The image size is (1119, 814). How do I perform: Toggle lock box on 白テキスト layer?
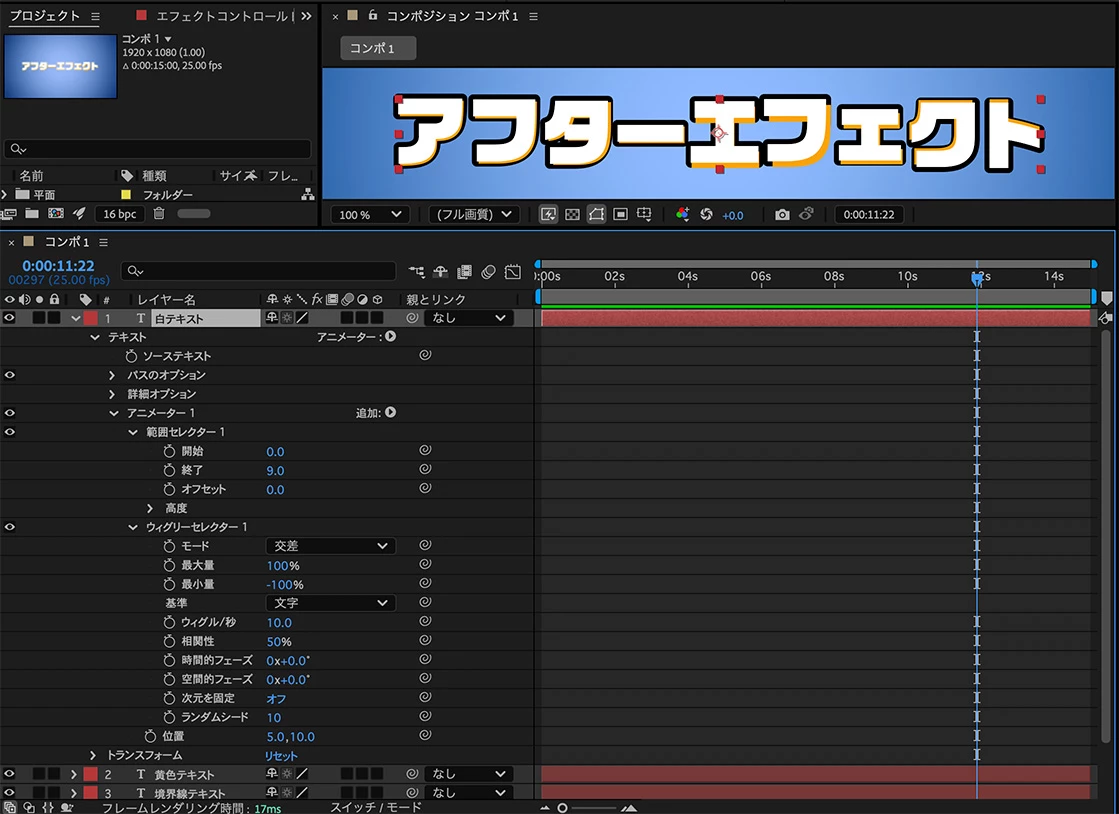[54, 317]
